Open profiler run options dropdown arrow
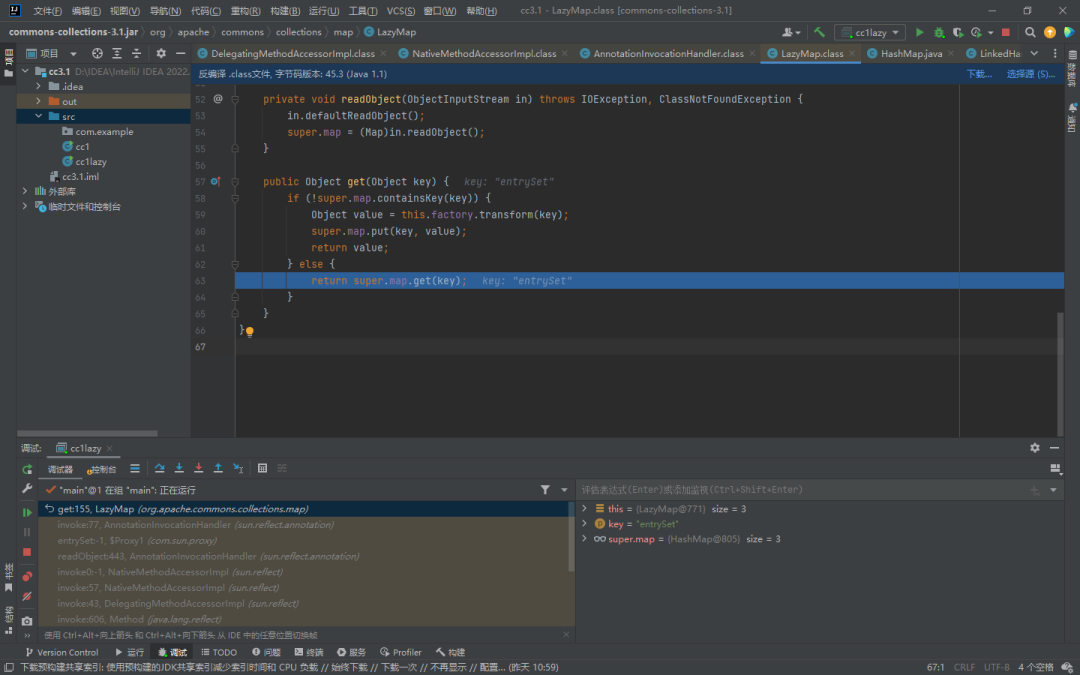1080x675 pixels. coord(990,32)
